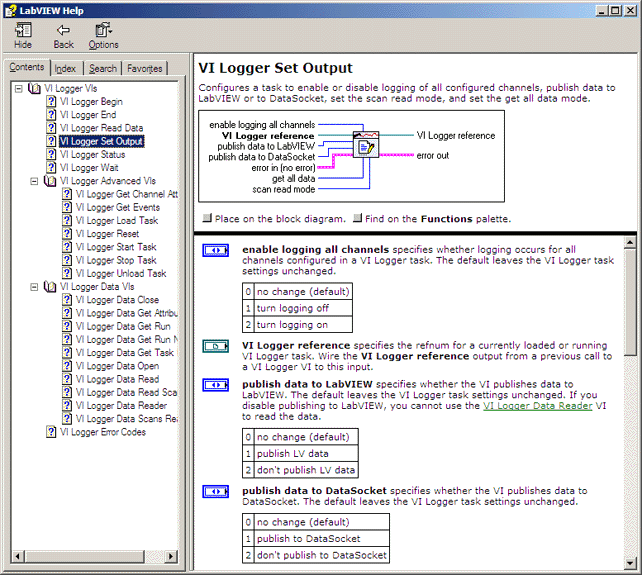Maximize the LabVIEW Help window
The width and height of the screenshot is (642, 575).
[615, 11]
